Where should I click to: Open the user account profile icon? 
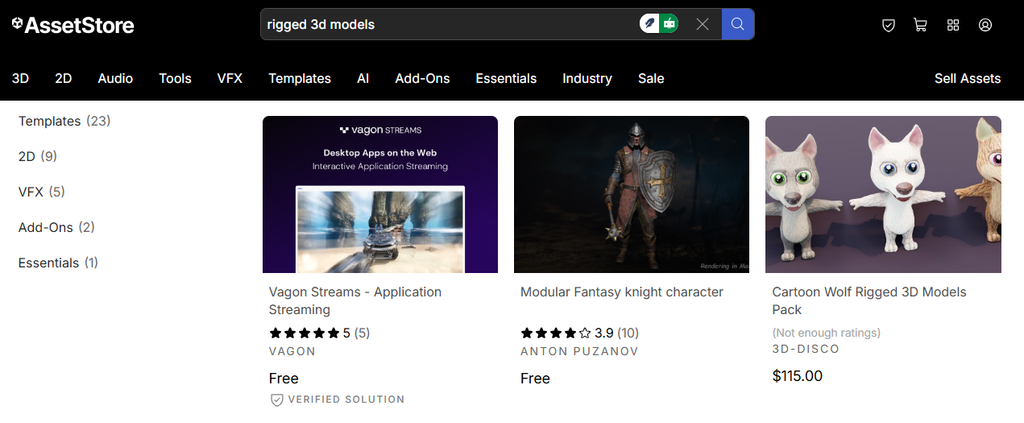pos(985,25)
